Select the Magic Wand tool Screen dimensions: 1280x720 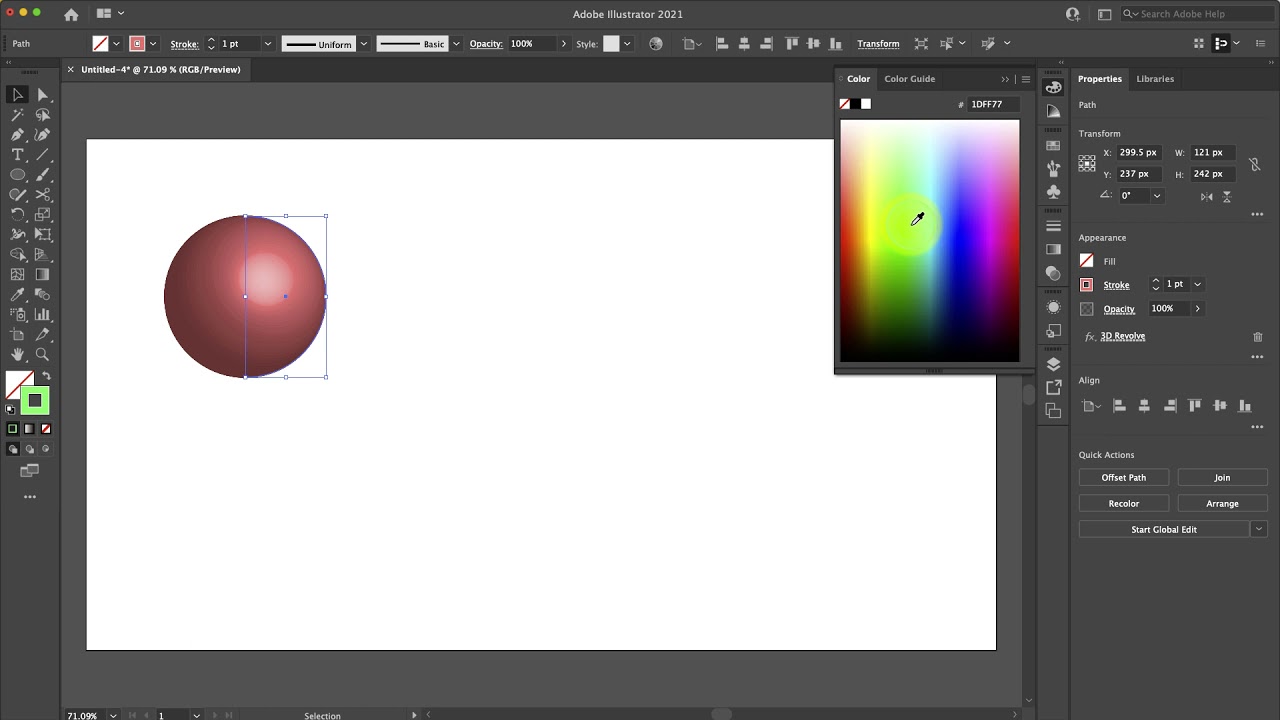click(x=17, y=114)
